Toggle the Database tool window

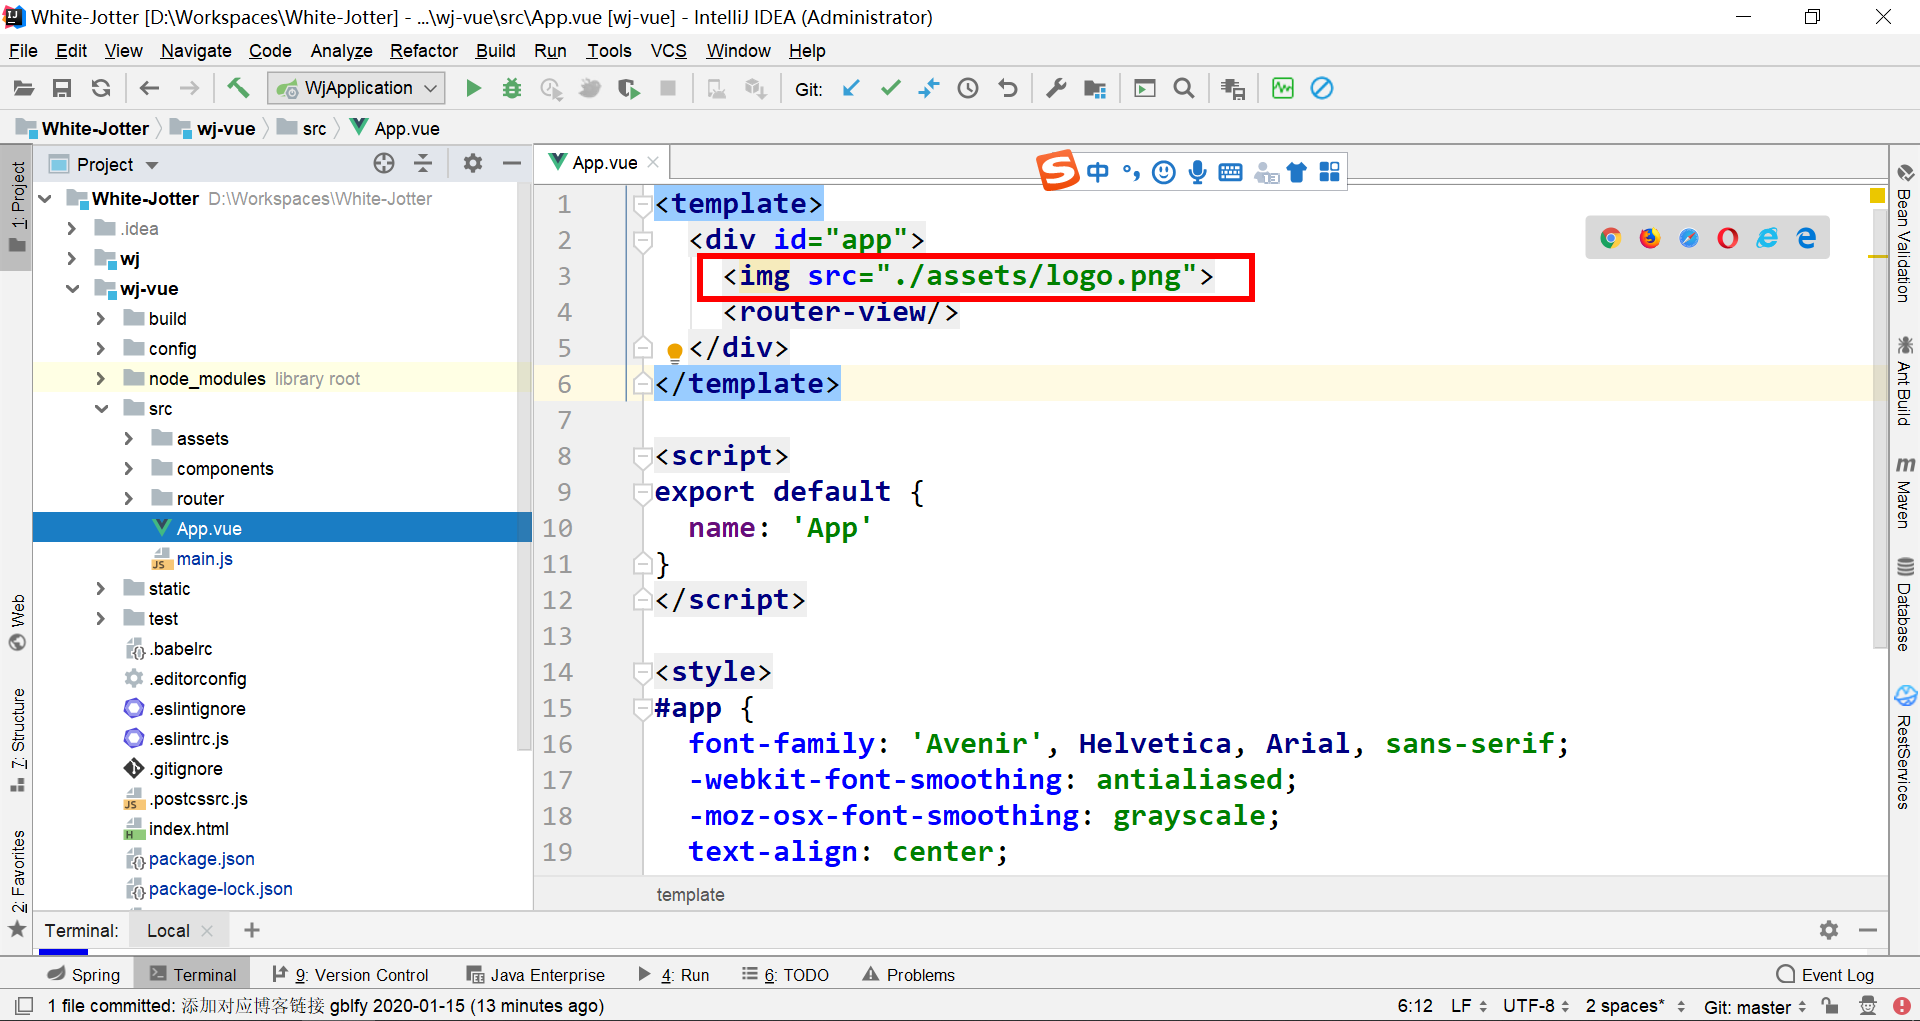1904,604
